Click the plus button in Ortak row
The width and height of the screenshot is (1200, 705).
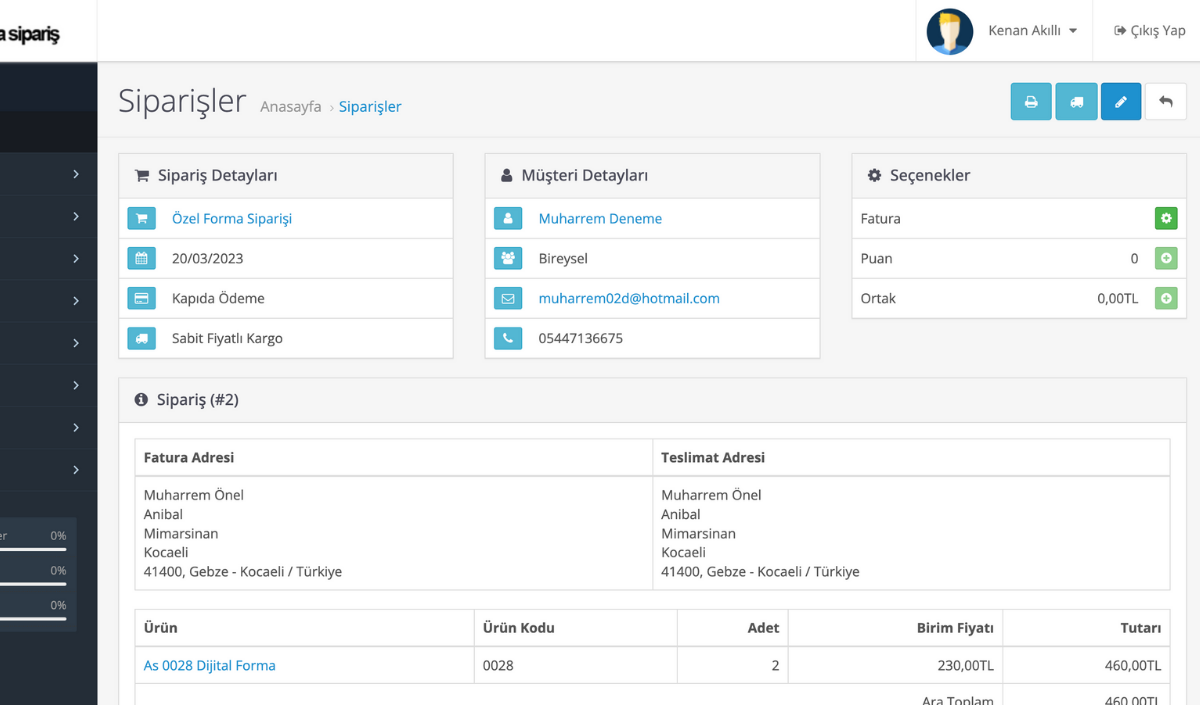coord(1166,298)
